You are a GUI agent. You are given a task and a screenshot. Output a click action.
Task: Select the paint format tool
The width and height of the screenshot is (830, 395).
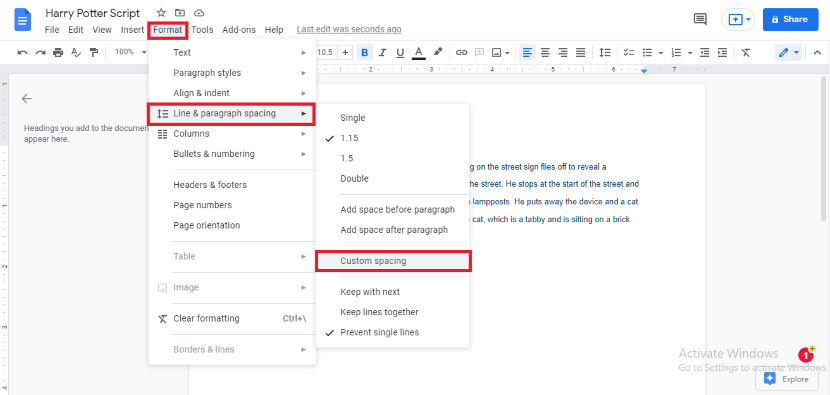tap(94, 52)
